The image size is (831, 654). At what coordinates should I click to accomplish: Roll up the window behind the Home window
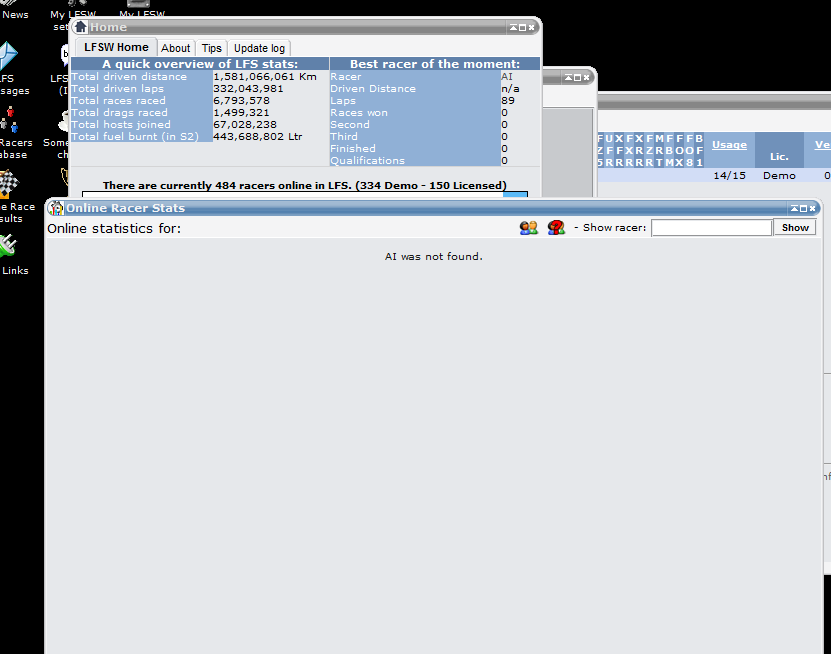[x=569, y=77]
